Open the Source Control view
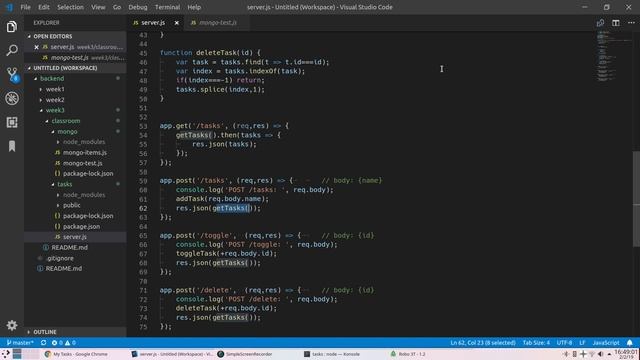Screen dimensions: 640x360 (12, 75)
